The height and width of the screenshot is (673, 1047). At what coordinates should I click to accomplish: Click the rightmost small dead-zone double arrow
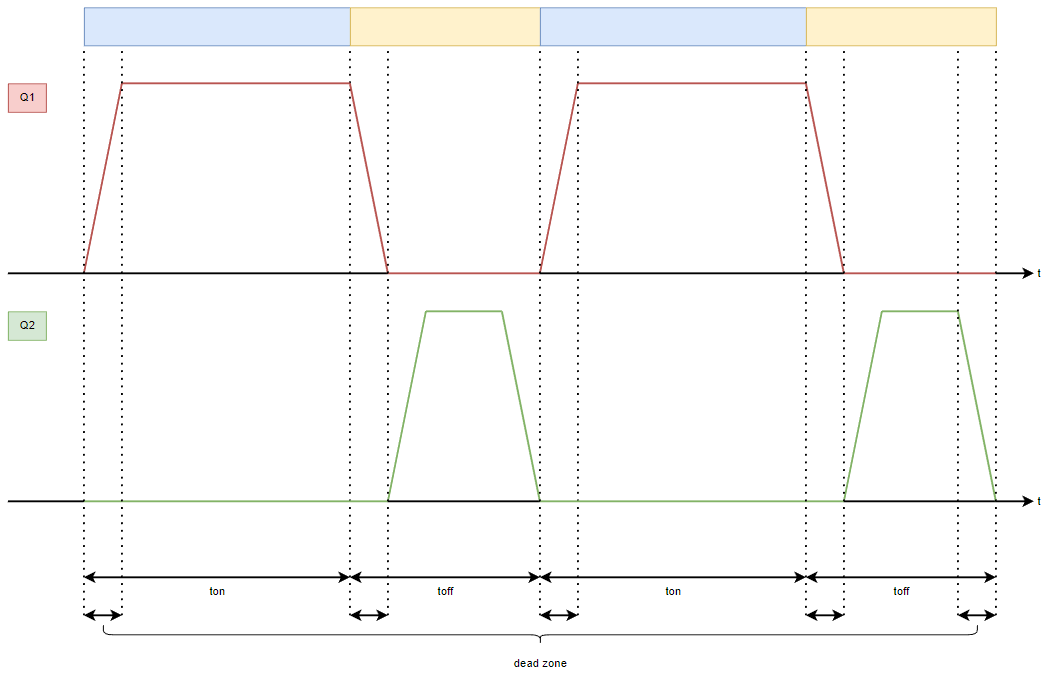click(x=977, y=615)
